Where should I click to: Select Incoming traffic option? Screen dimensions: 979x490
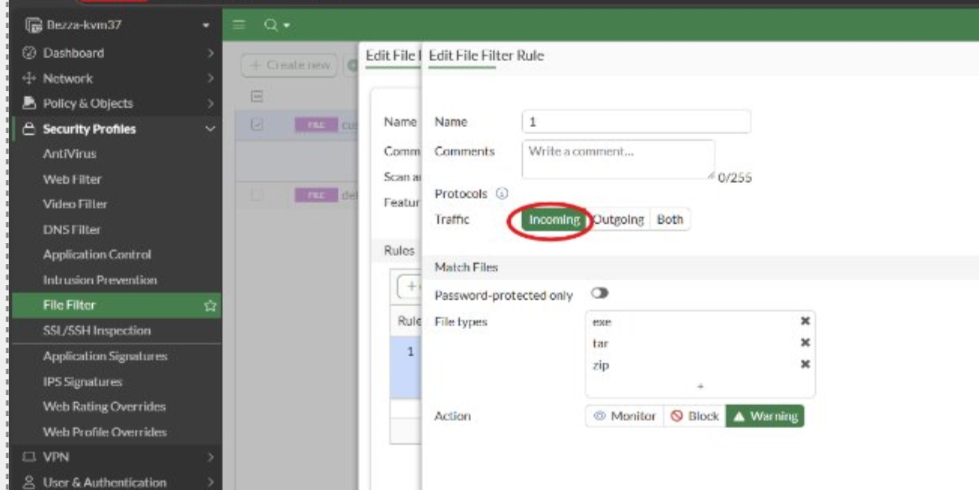(554, 220)
